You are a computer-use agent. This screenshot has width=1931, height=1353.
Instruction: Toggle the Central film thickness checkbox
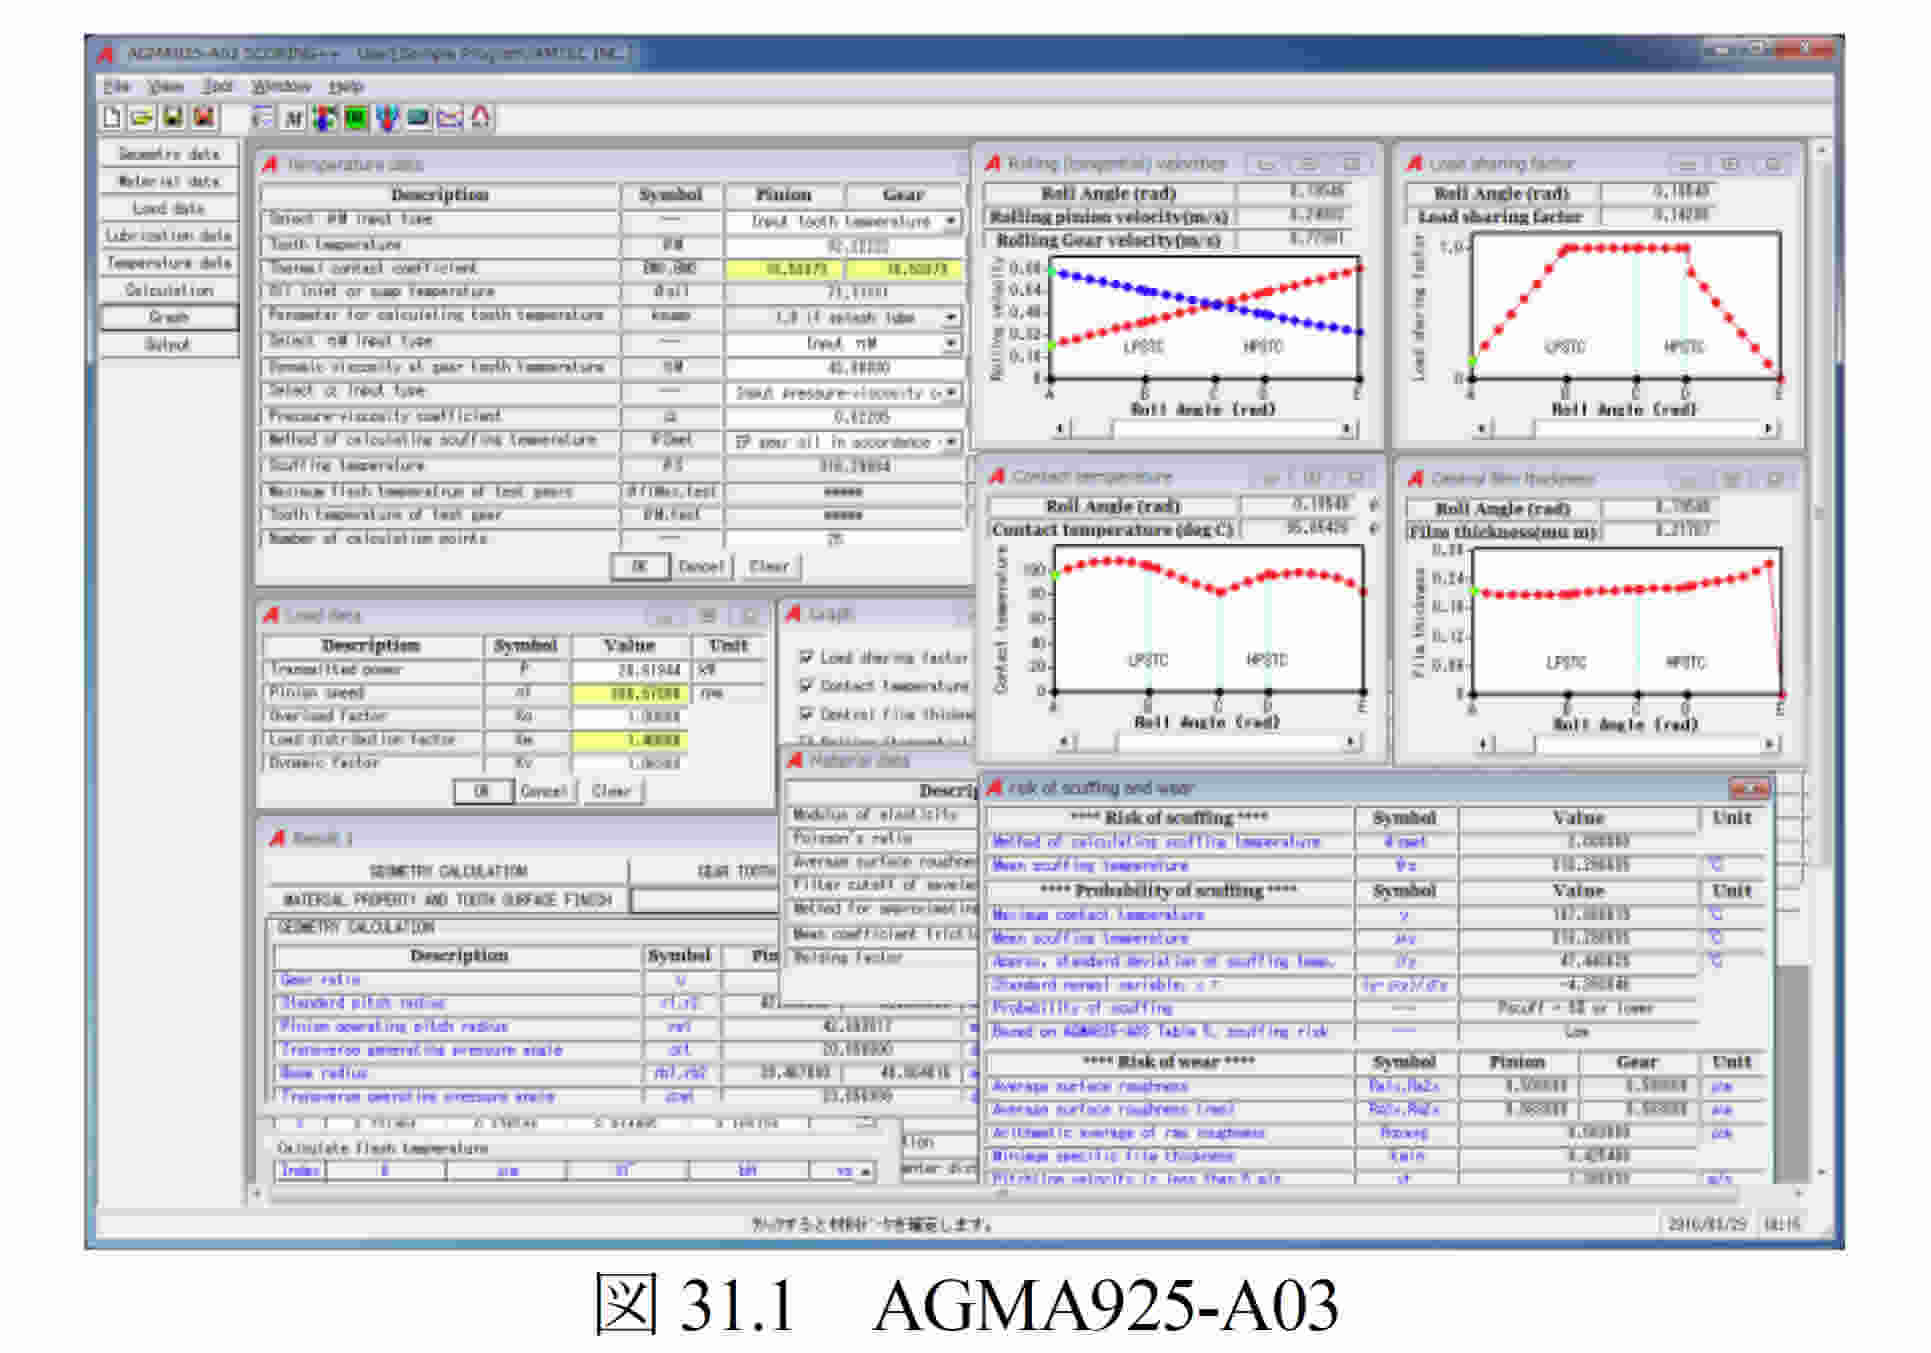coord(806,714)
